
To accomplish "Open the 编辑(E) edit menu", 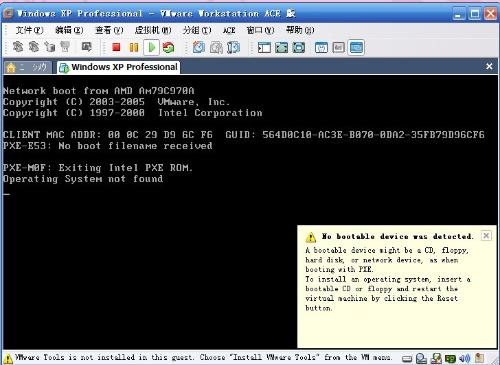I will pos(69,30).
